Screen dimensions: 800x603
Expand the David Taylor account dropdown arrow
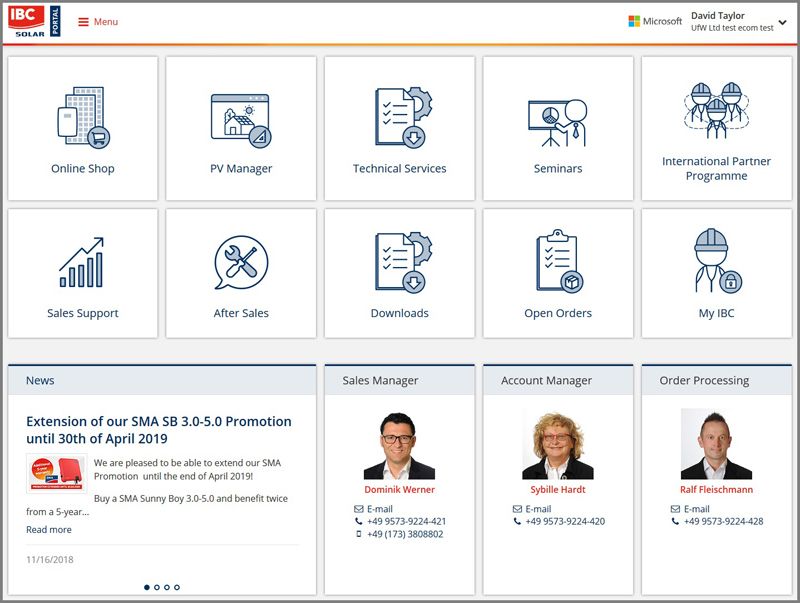[783, 22]
